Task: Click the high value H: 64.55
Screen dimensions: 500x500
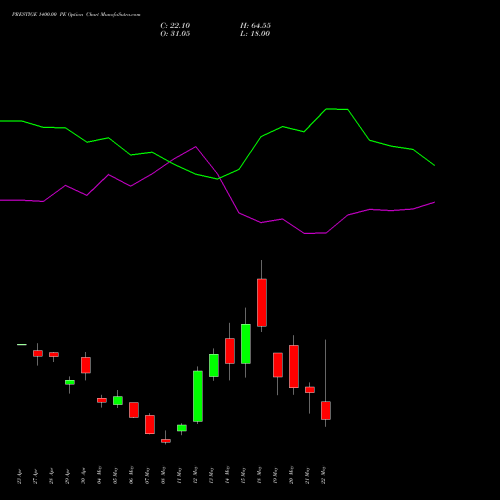Action: [x=255, y=26]
